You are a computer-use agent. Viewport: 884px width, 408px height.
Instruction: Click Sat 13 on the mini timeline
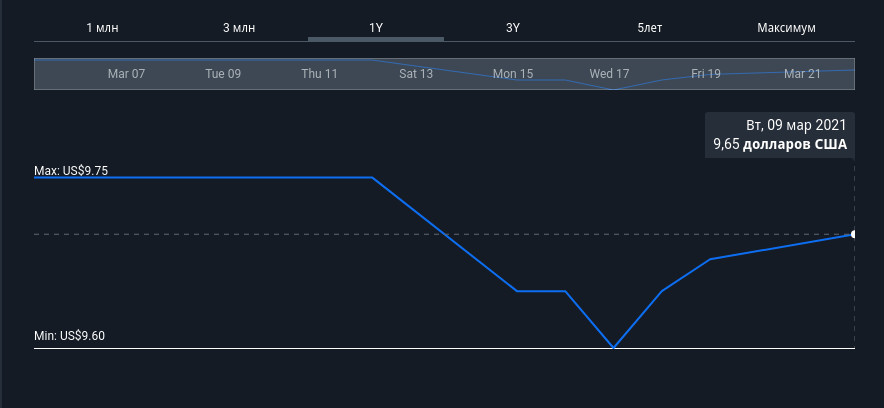tap(416, 74)
